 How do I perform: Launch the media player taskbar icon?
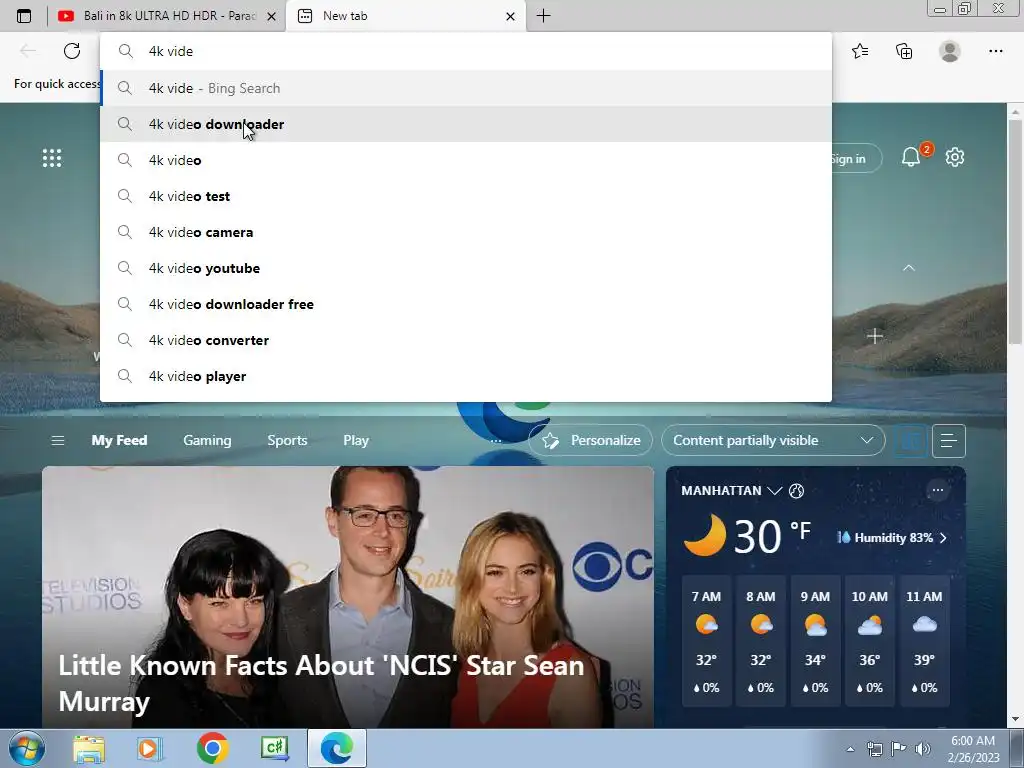click(149, 748)
